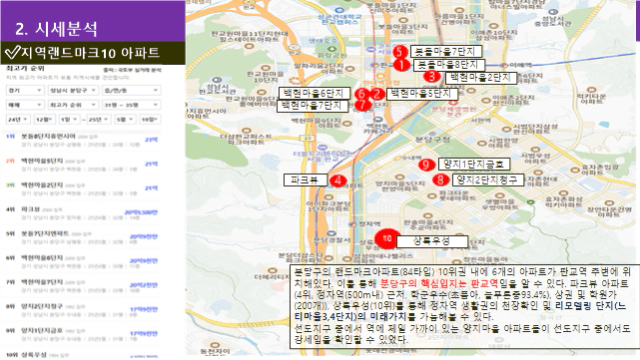Select the 4위 파크뷰 list row

pyautogui.click(x=82, y=212)
